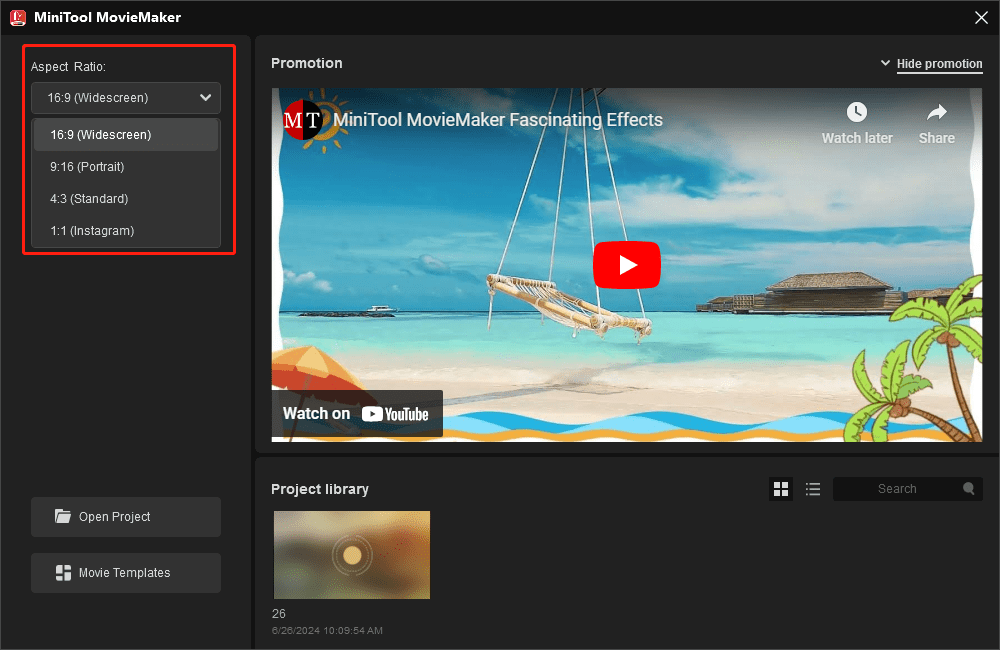Image resolution: width=1000 pixels, height=650 pixels.
Task: Select the grid view icon in Project library
Action: tap(781, 488)
